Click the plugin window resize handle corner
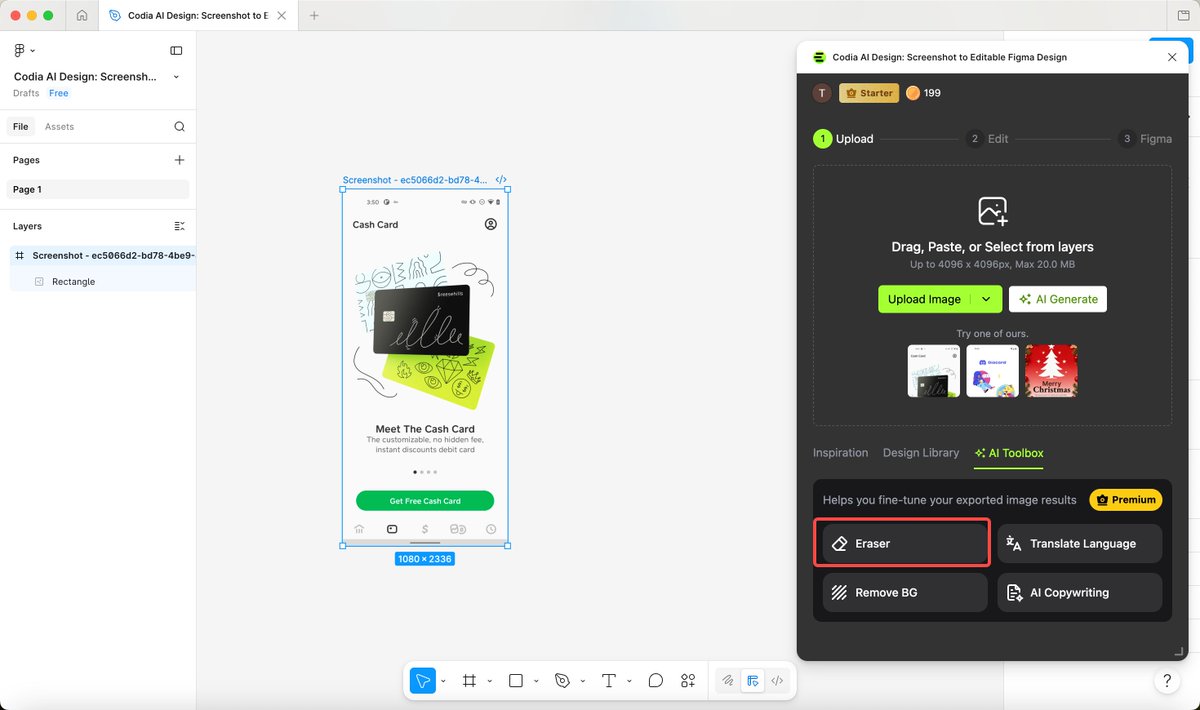The width and height of the screenshot is (1200, 710). 1178,651
